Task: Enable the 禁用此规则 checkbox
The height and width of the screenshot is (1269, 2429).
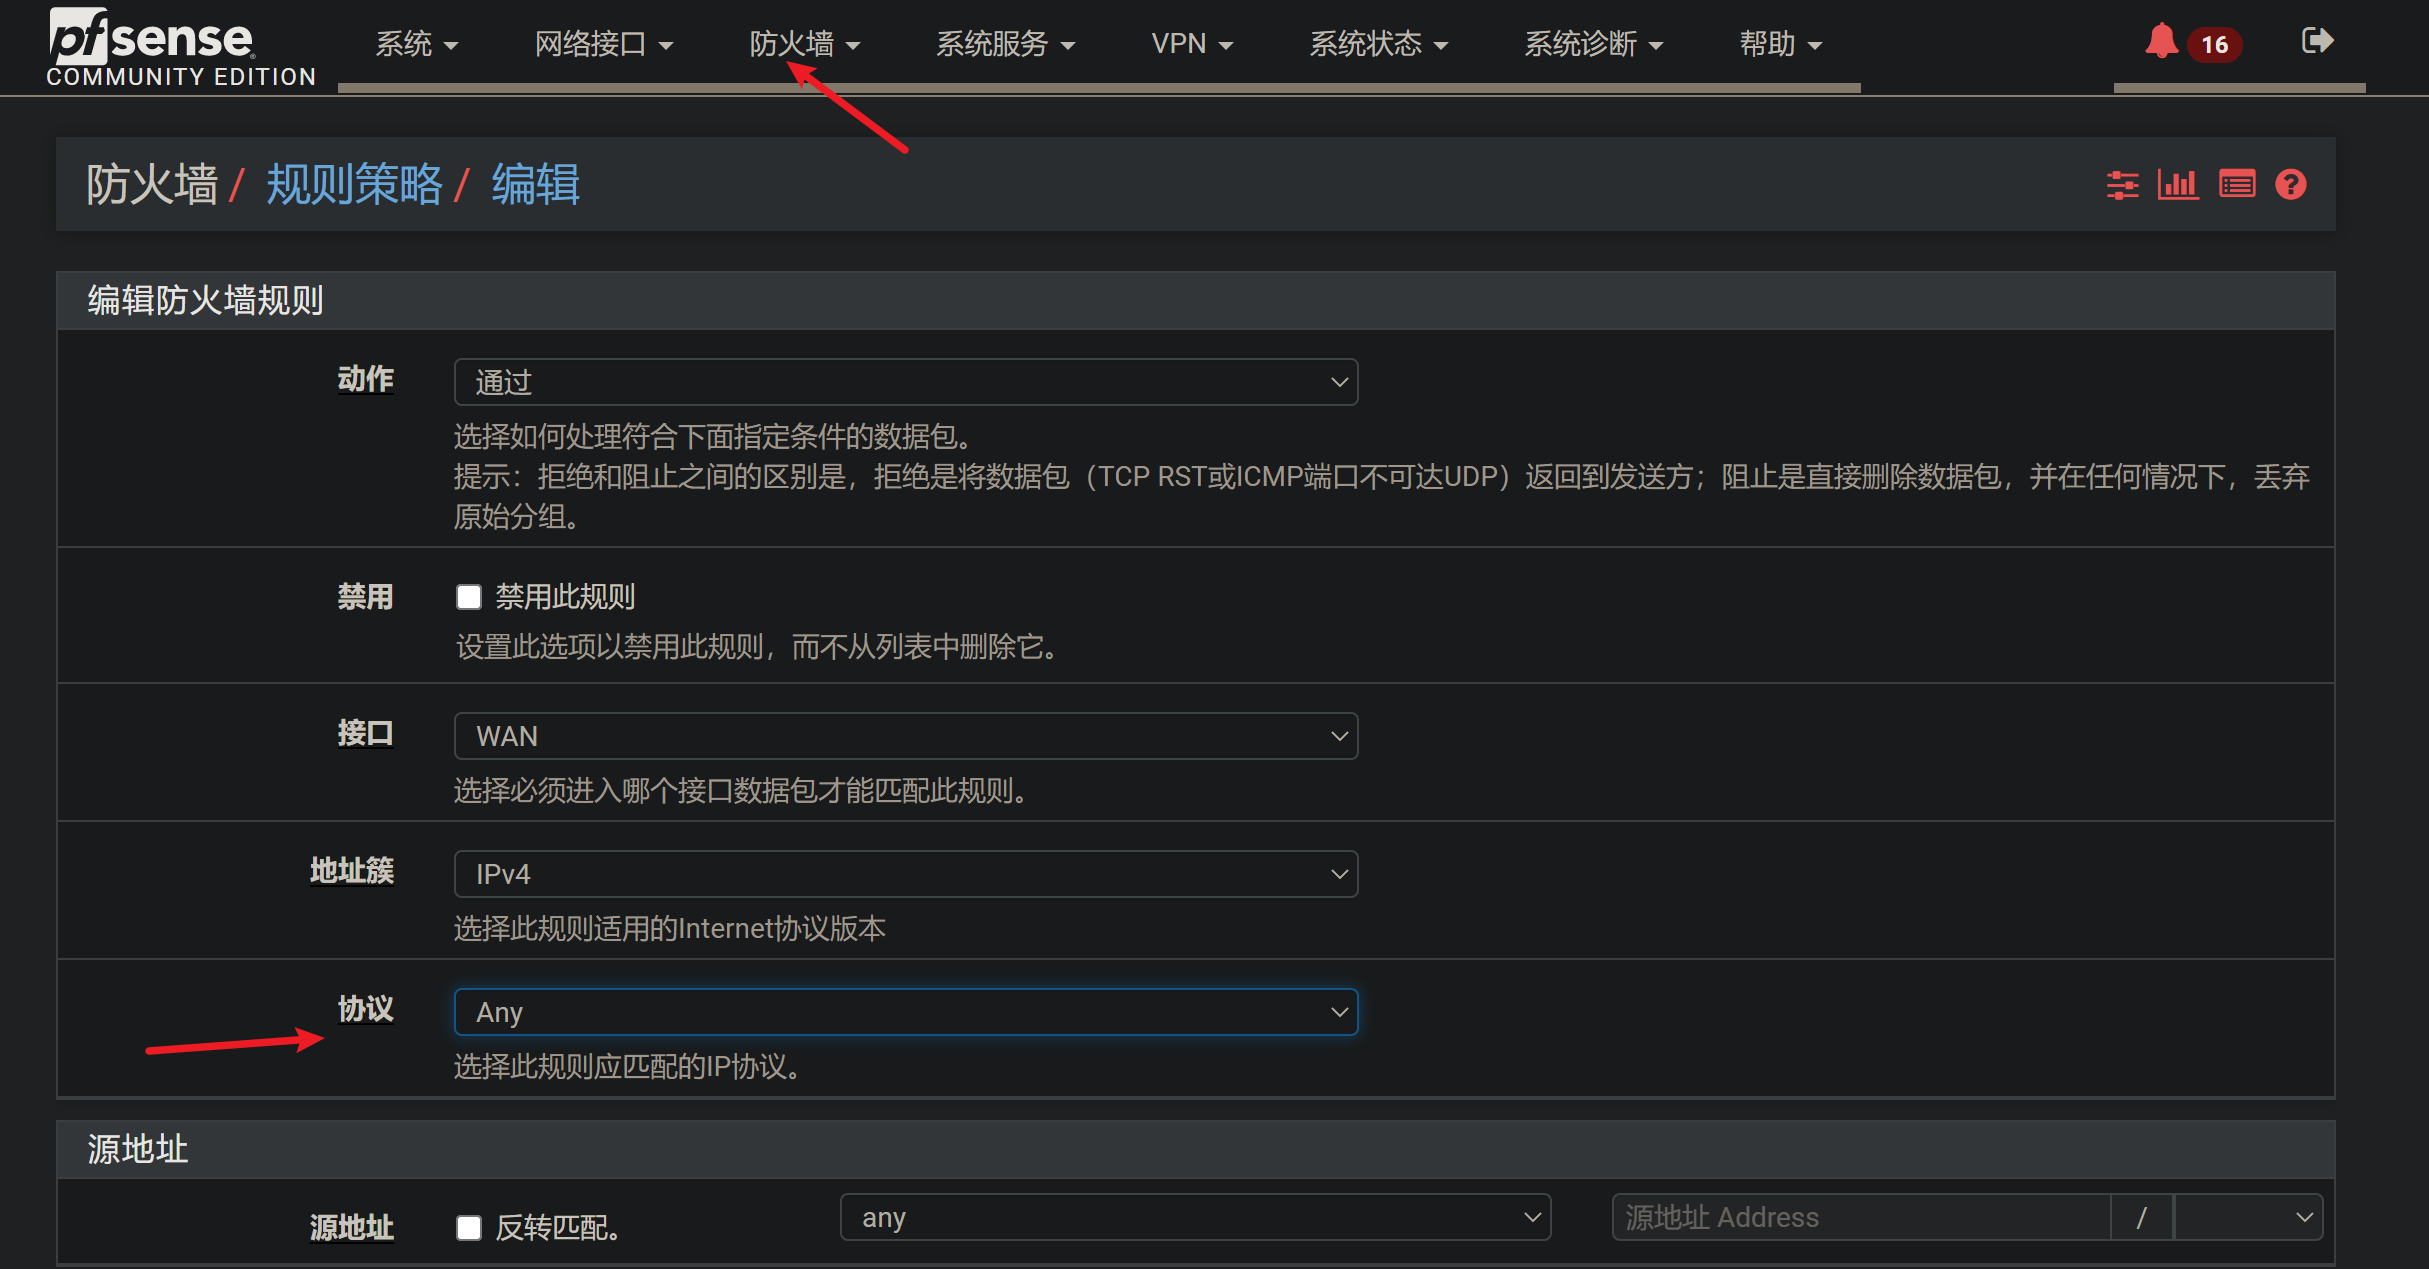Action: tap(469, 597)
